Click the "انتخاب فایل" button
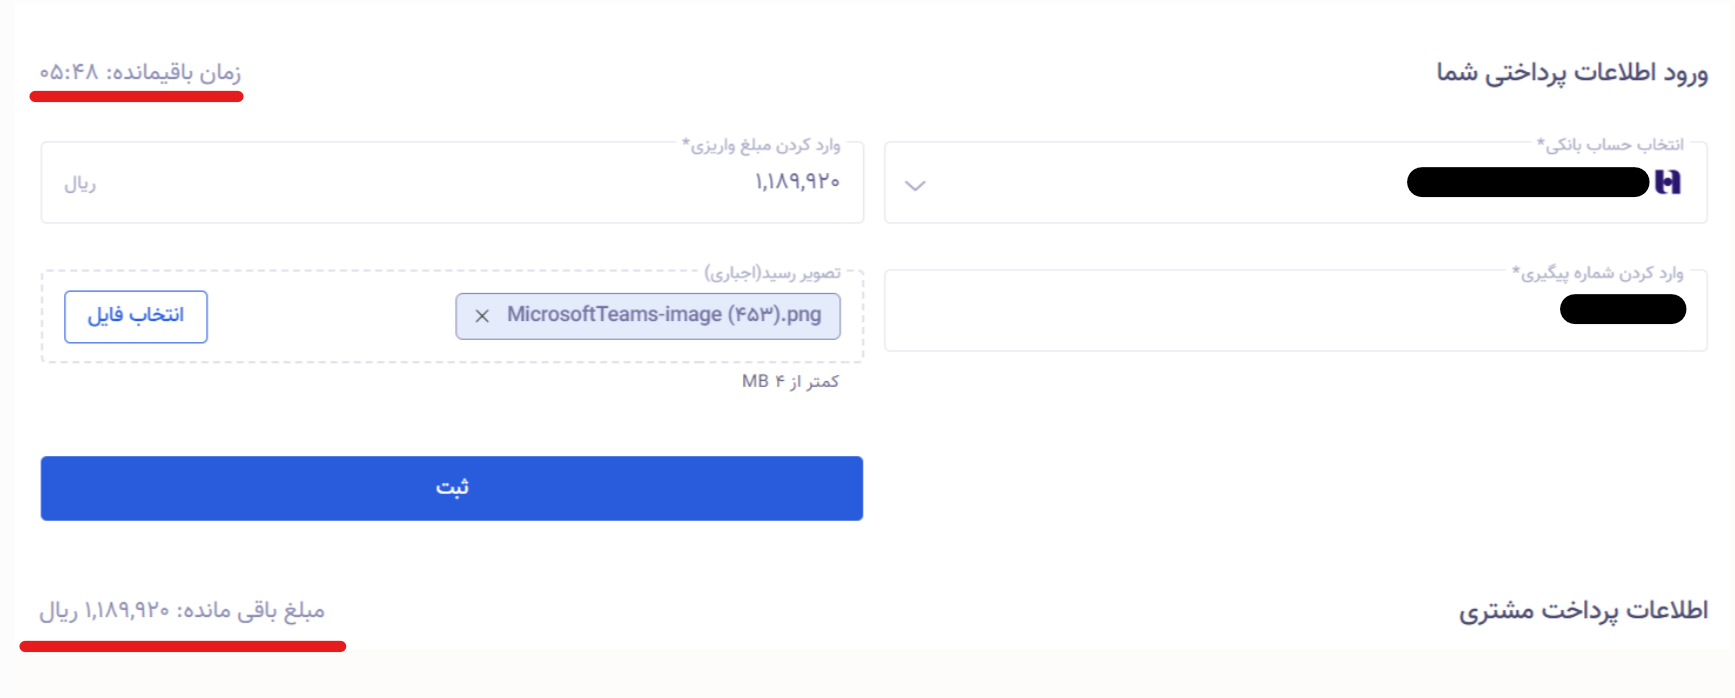The height and width of the screenshot is (698, 1735). 136,316
